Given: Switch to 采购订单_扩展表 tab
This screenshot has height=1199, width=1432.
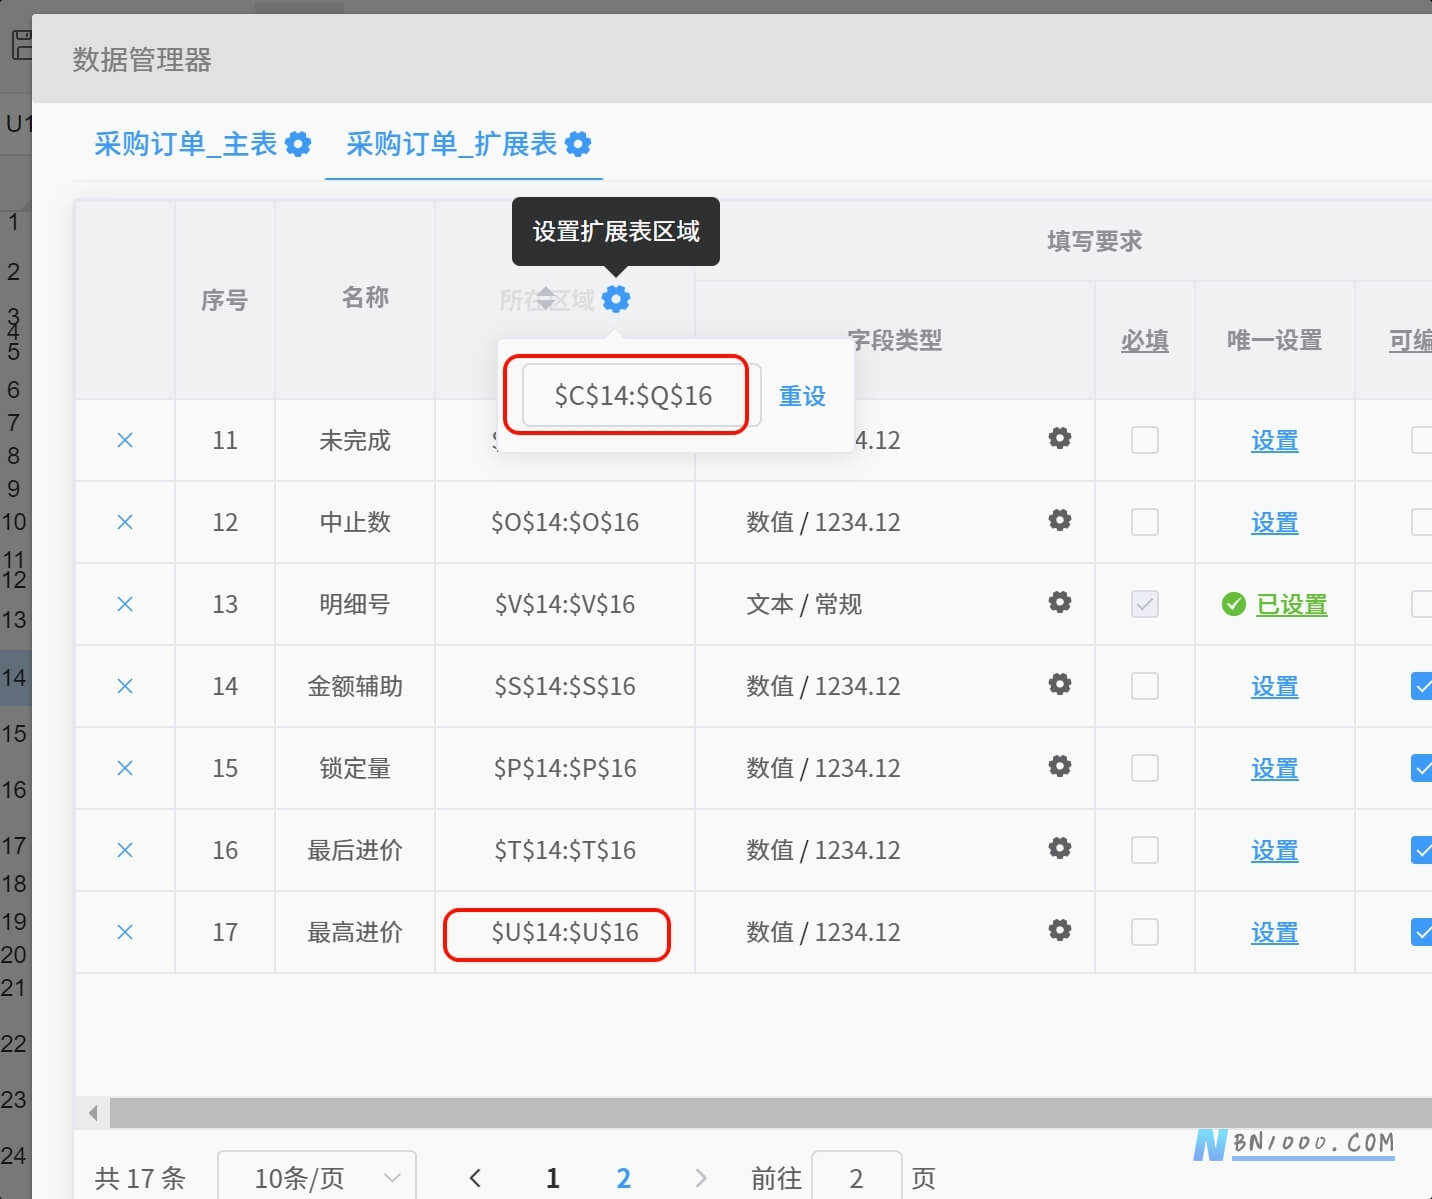Looking at the screenshot, I should pyautogui.click(x=451, y=144).
